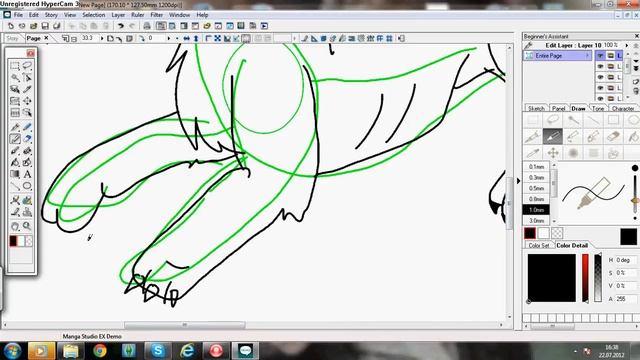The height and width of the screenshot is (360, 640).
Task: Click the New Page icon in toolbar
Action: [11, 26]
